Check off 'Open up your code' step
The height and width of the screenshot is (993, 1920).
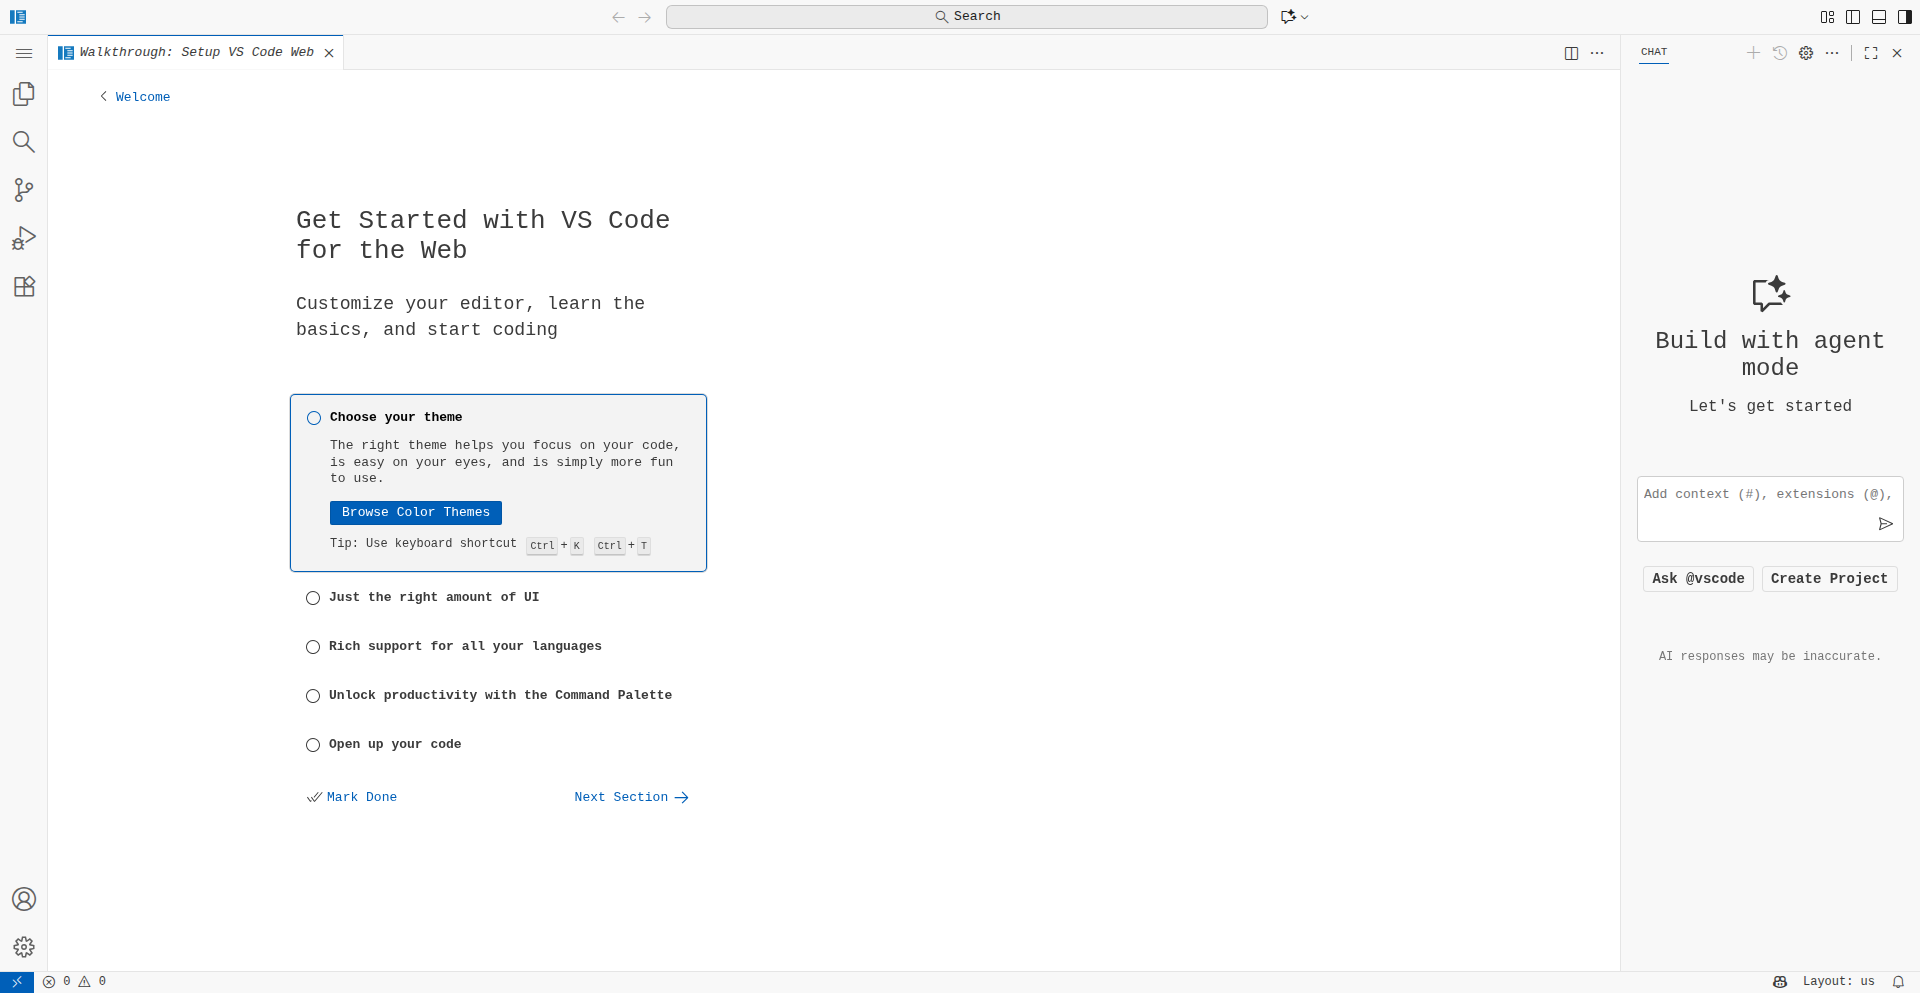(313, 745)
